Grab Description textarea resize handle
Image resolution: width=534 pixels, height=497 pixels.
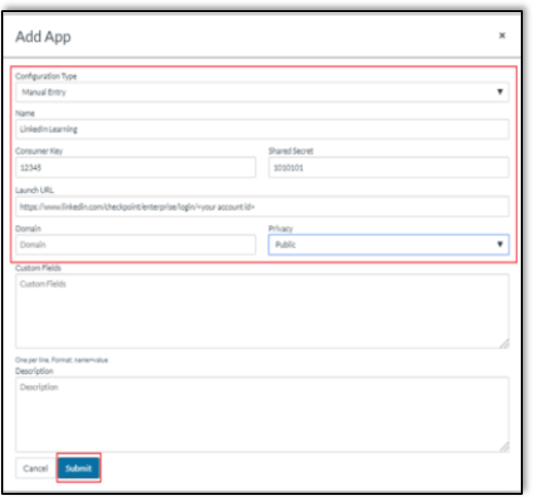click(x=504, y=447)
